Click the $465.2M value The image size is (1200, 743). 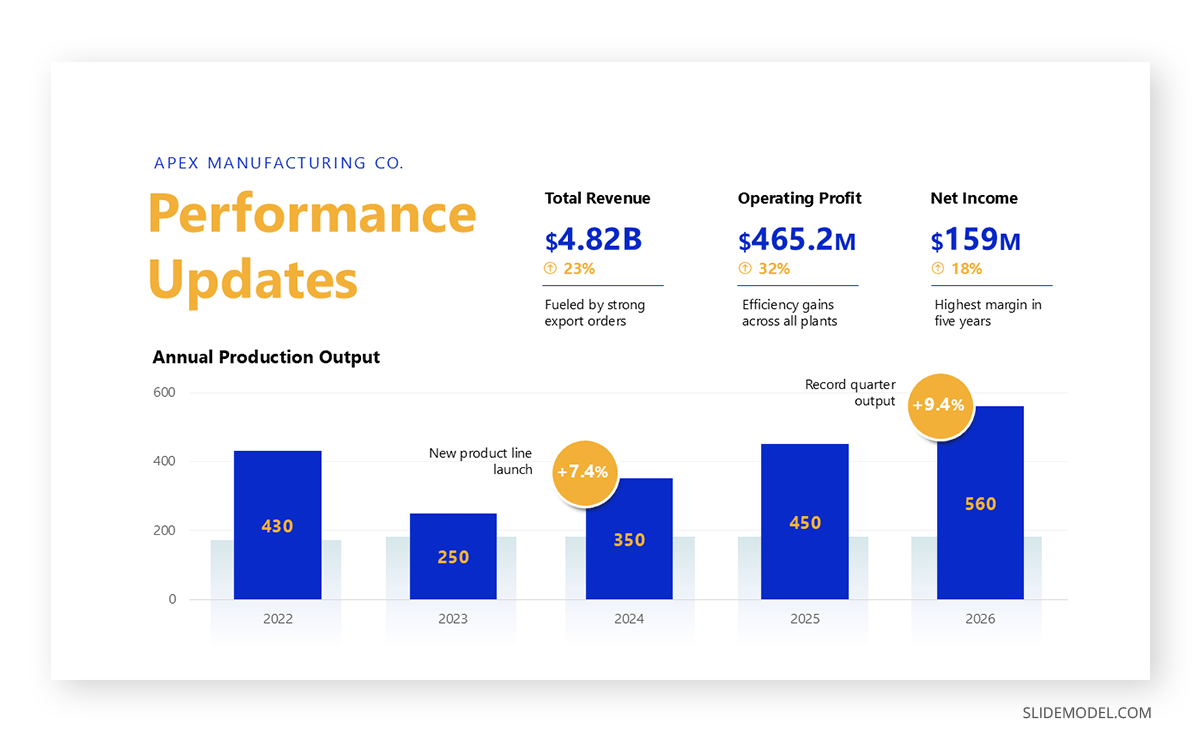[x=797, y=240]
